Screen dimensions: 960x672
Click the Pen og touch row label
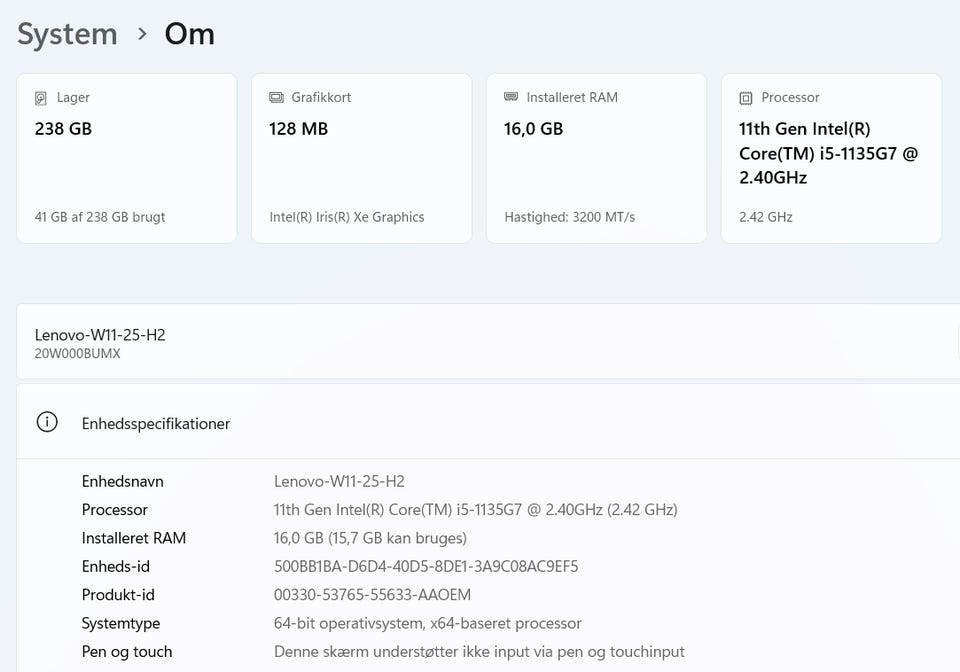(x=127, y=651)
